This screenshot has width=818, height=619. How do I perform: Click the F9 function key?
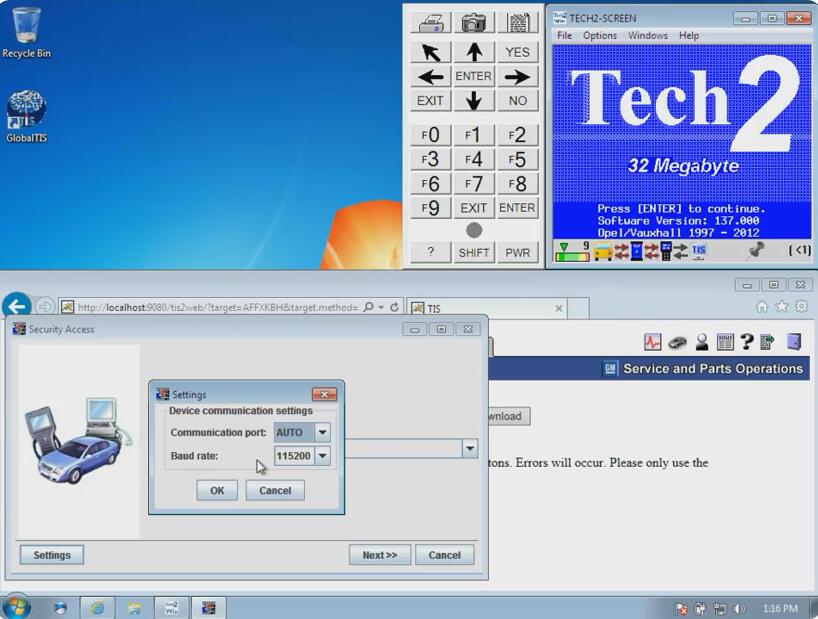coord(430,208)
